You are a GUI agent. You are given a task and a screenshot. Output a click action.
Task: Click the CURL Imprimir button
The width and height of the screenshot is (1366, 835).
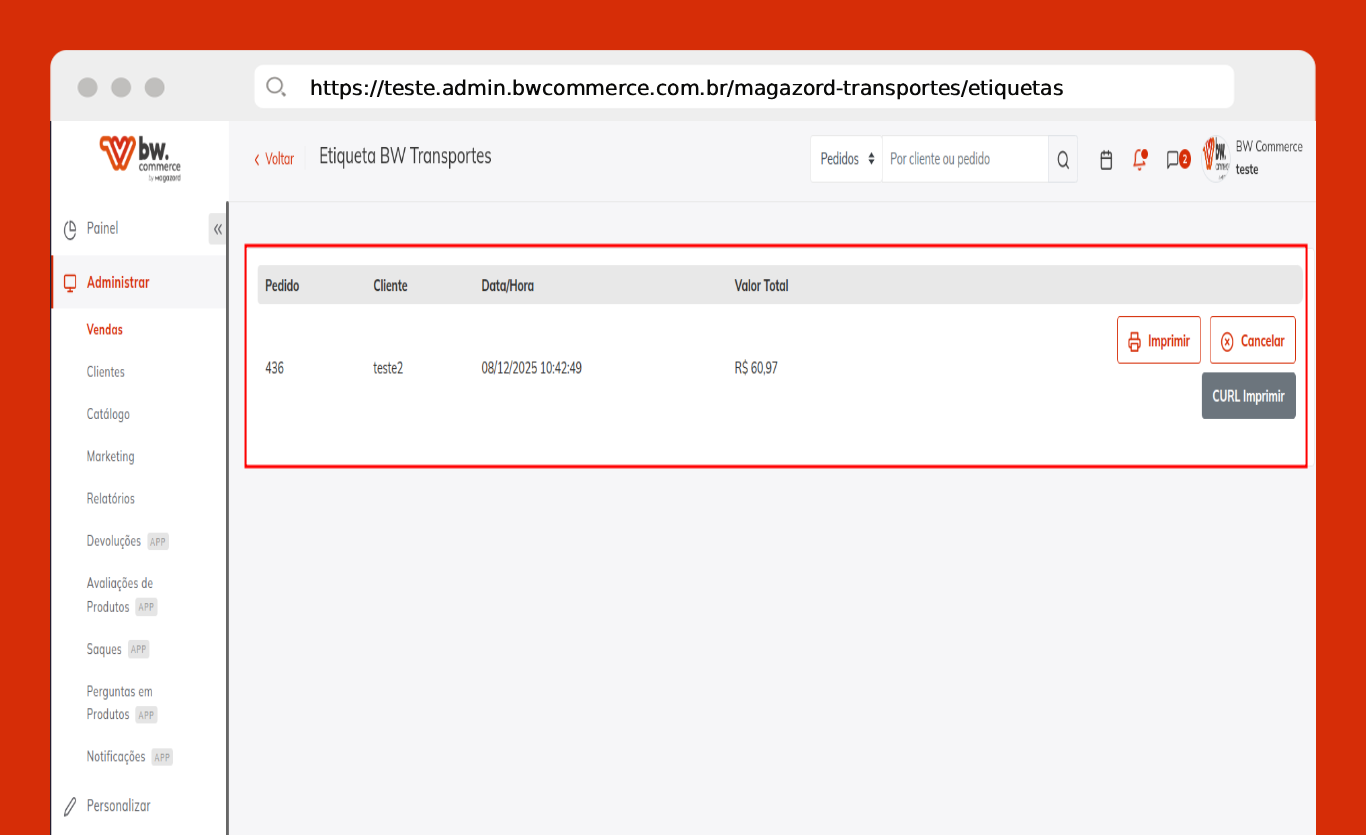[1248, 396]
